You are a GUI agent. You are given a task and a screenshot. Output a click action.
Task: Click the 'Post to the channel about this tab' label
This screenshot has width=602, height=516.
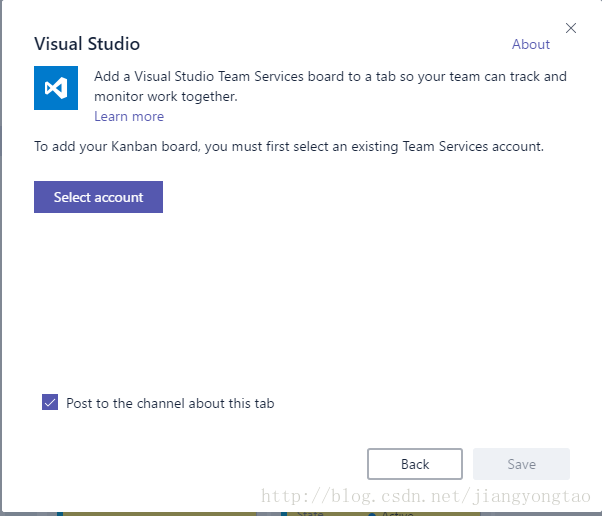coord(170,403)
